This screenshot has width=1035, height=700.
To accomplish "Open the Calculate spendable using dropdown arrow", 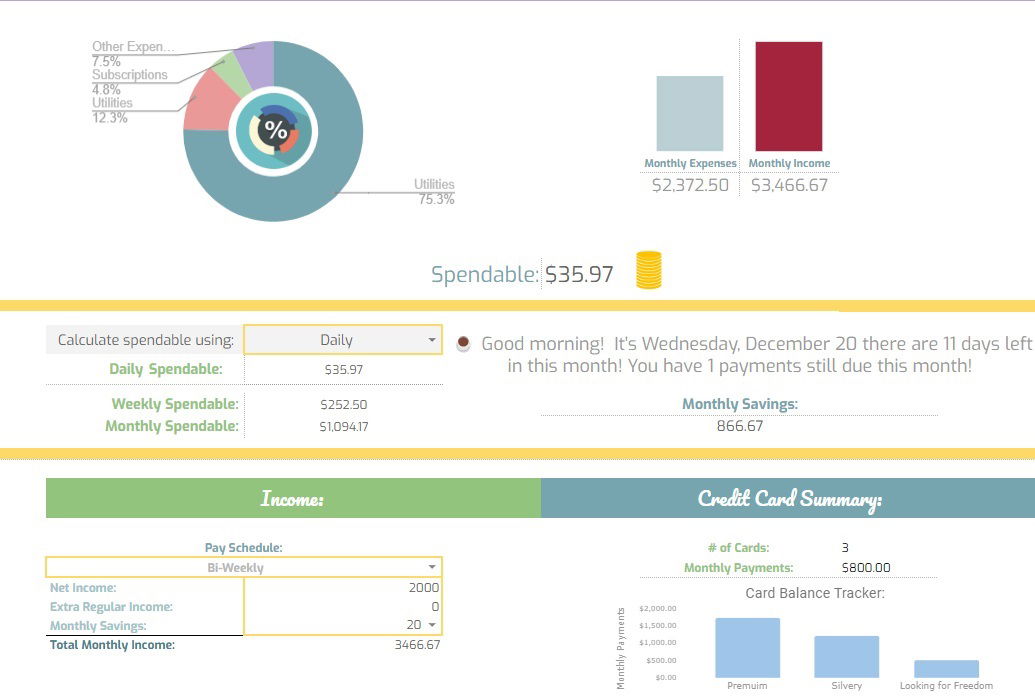I will pos(432,340).
